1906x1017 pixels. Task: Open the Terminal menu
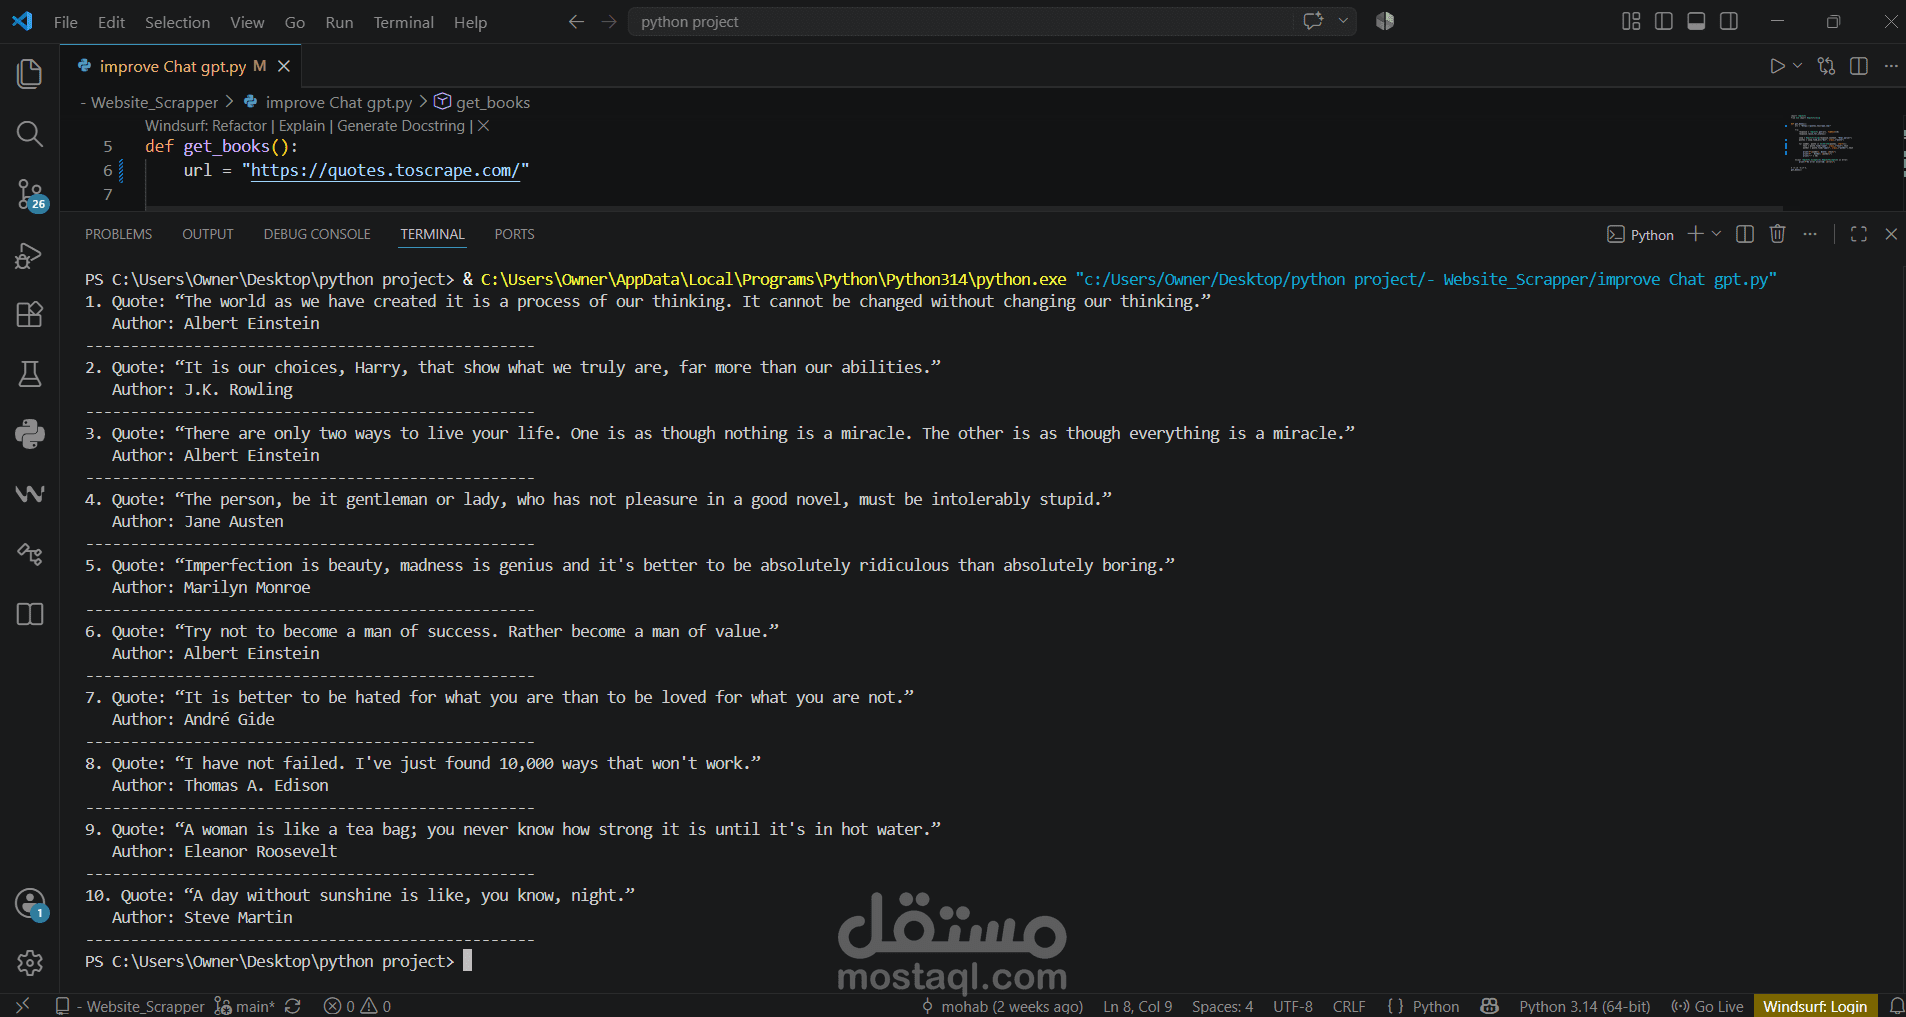click(404, 22)
